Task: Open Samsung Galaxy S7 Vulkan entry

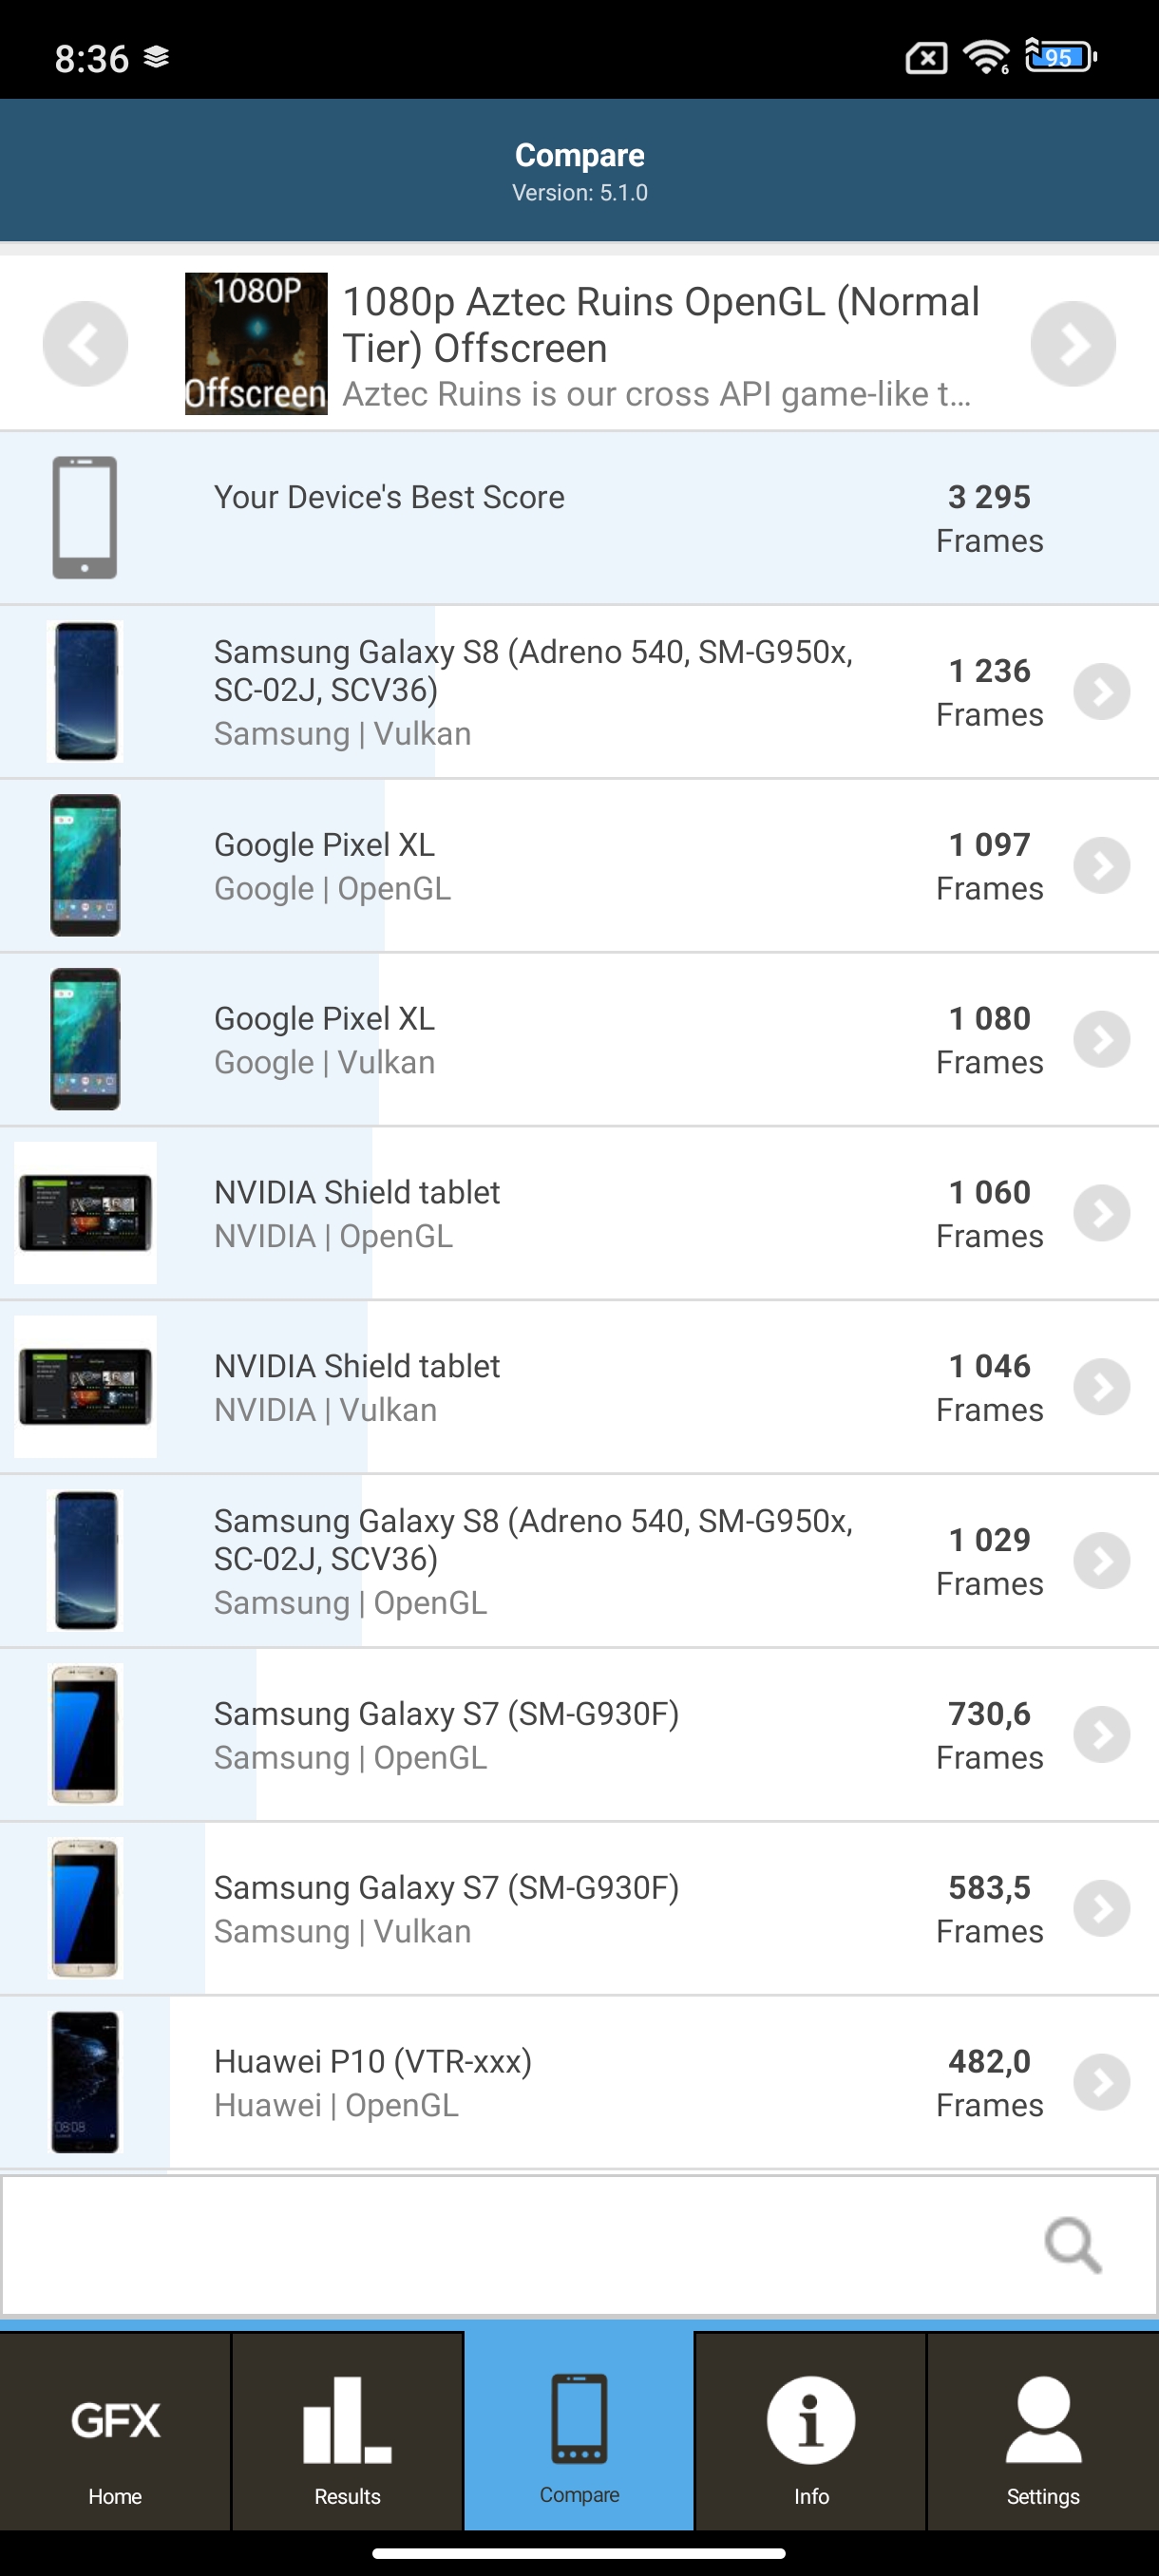Action: 445,1908
